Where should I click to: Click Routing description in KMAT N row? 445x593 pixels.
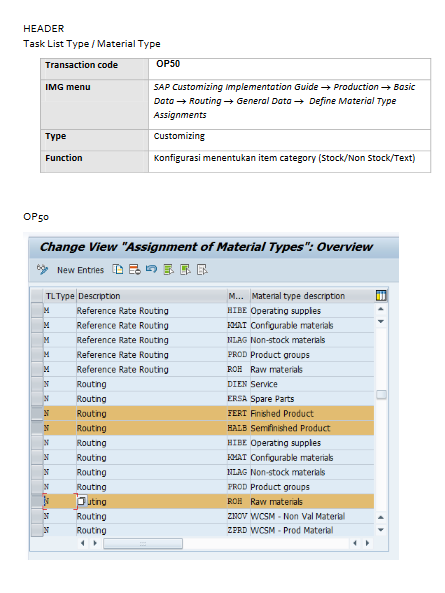tap(151, 458)
